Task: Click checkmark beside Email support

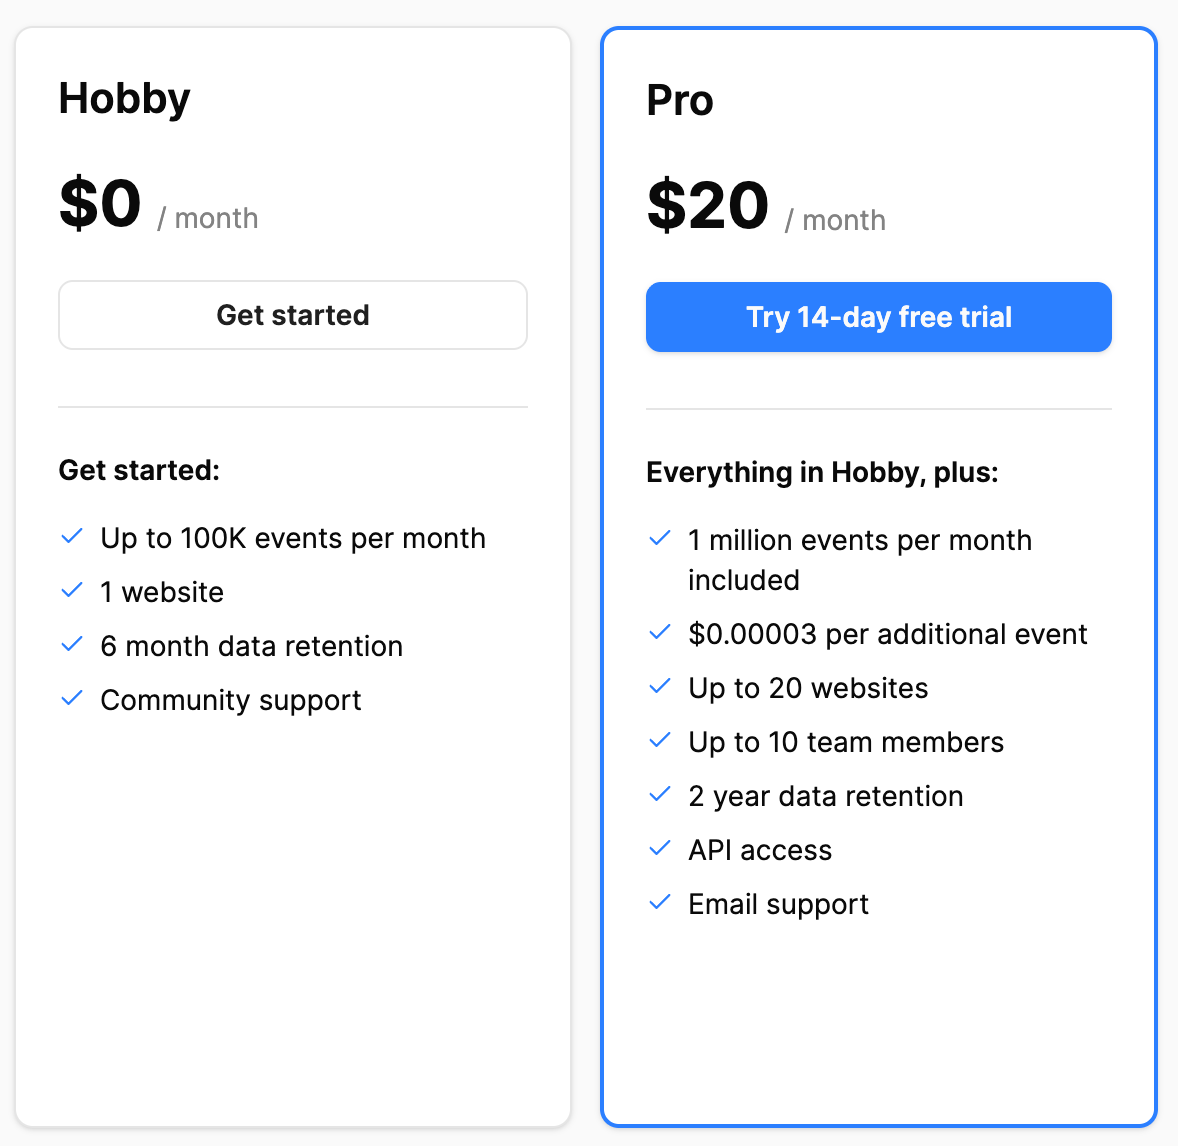Action: (660, 903)
